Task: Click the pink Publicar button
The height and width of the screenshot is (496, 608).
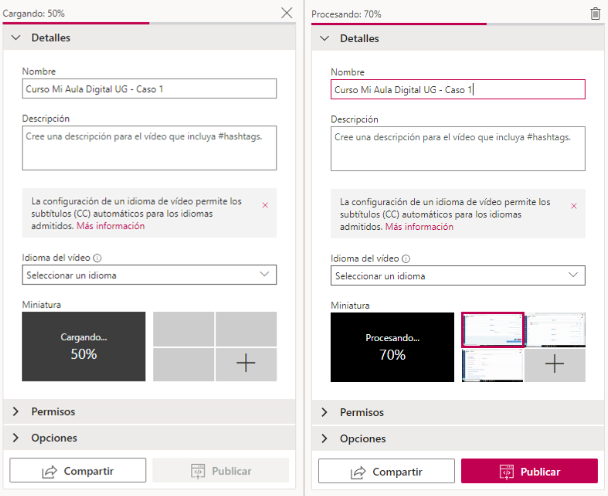Action: tap(530, 471)
